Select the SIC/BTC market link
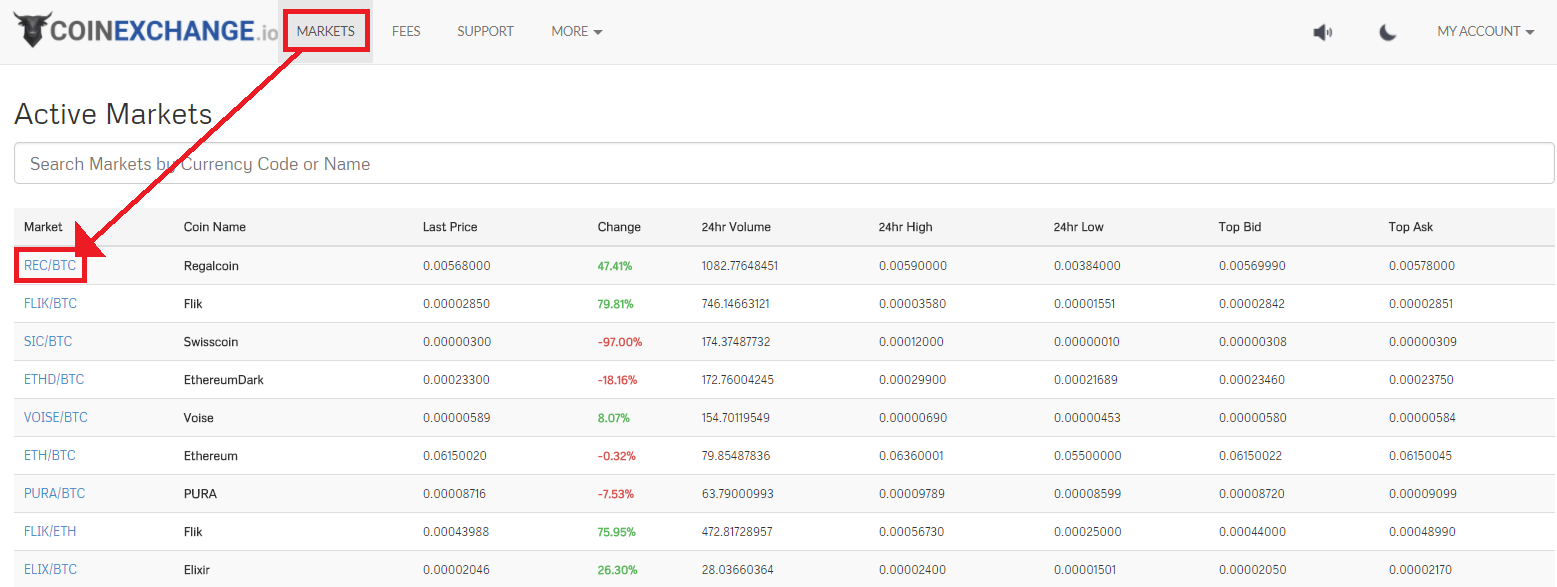The image size is (1557, 587). tap(48, 342)
